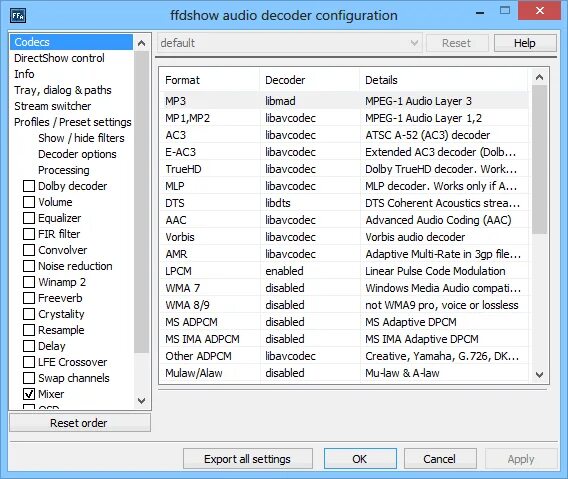Click enabled decoder for LPCM
Screen dimensions: 568x479
[x=284, y=271]
